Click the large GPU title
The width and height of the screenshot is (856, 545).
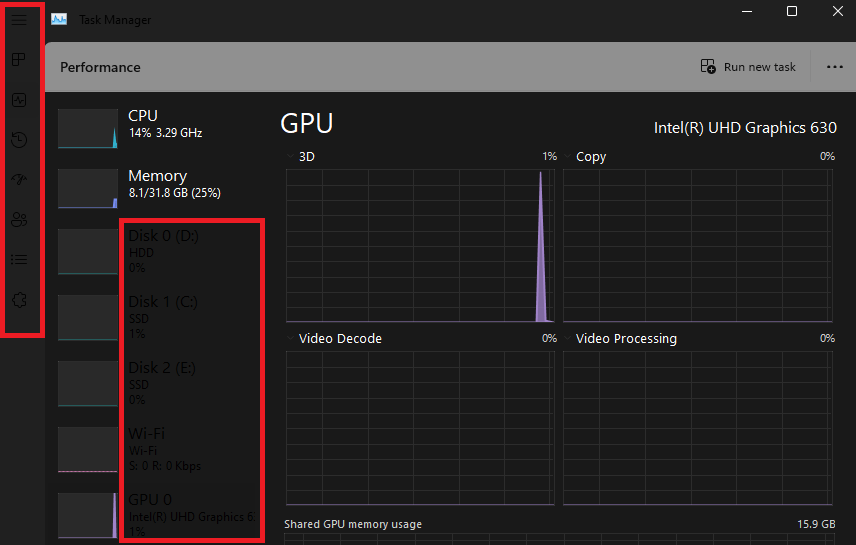(x=307, y=123)
